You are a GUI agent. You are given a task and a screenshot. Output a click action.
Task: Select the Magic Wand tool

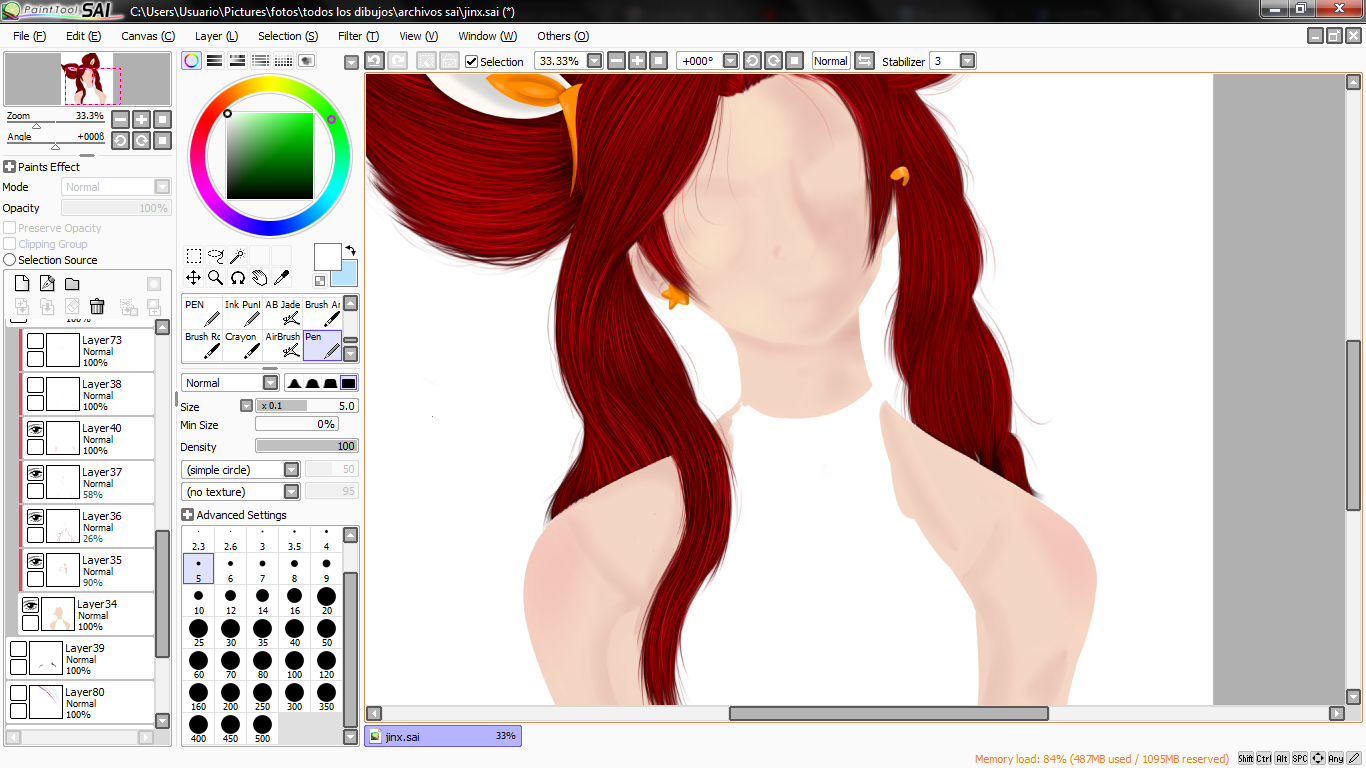(237, 256)
